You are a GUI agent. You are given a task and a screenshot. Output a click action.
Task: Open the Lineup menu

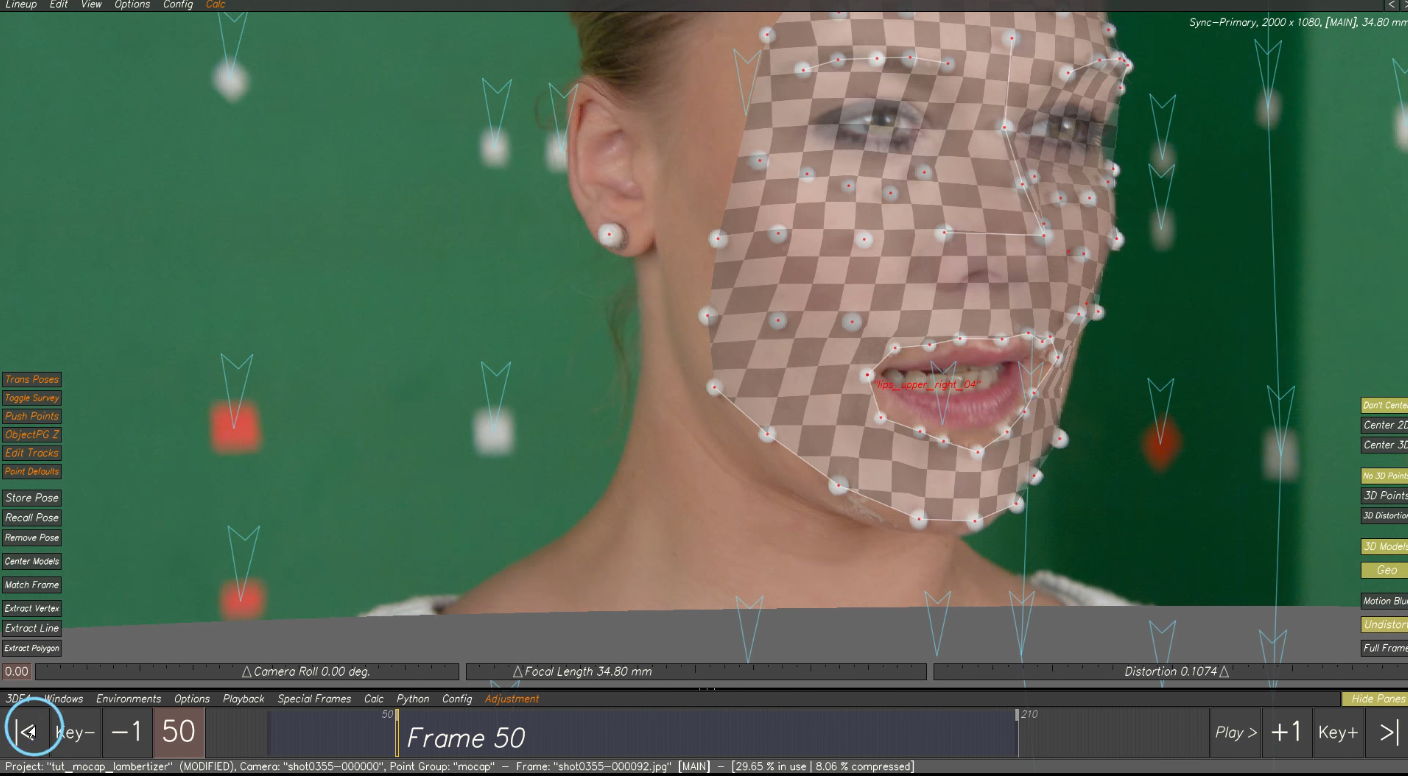coord(21,5)
